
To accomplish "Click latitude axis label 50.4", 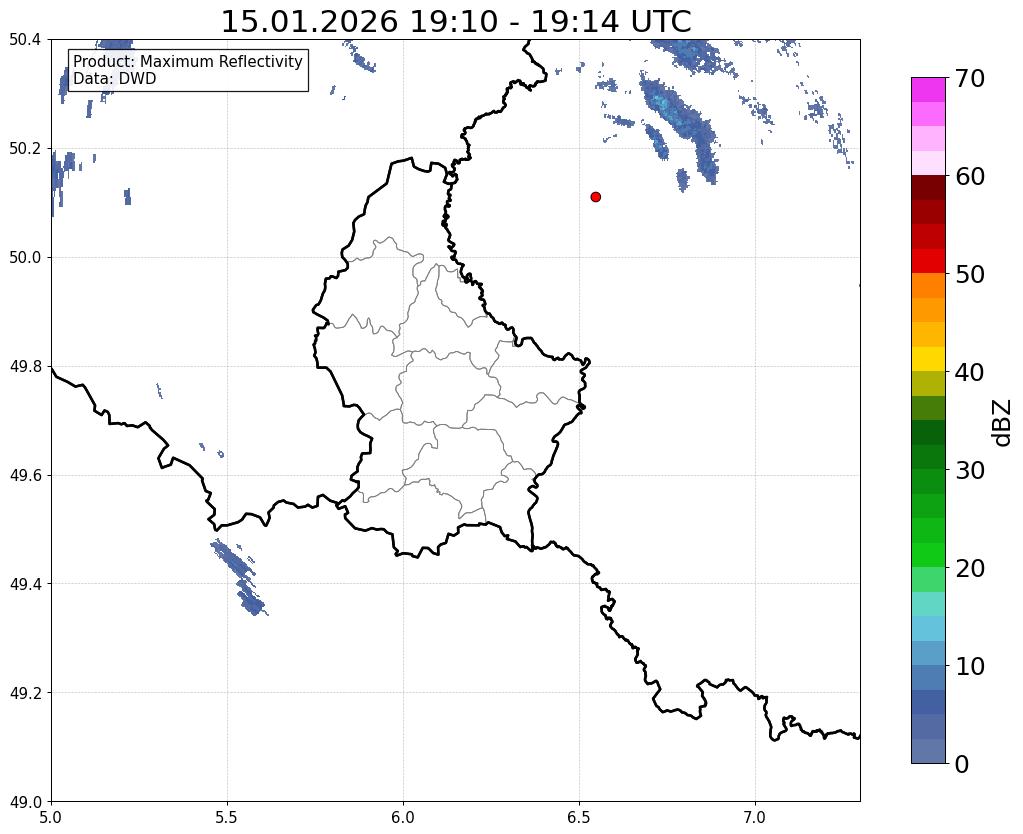I will 25,40.
